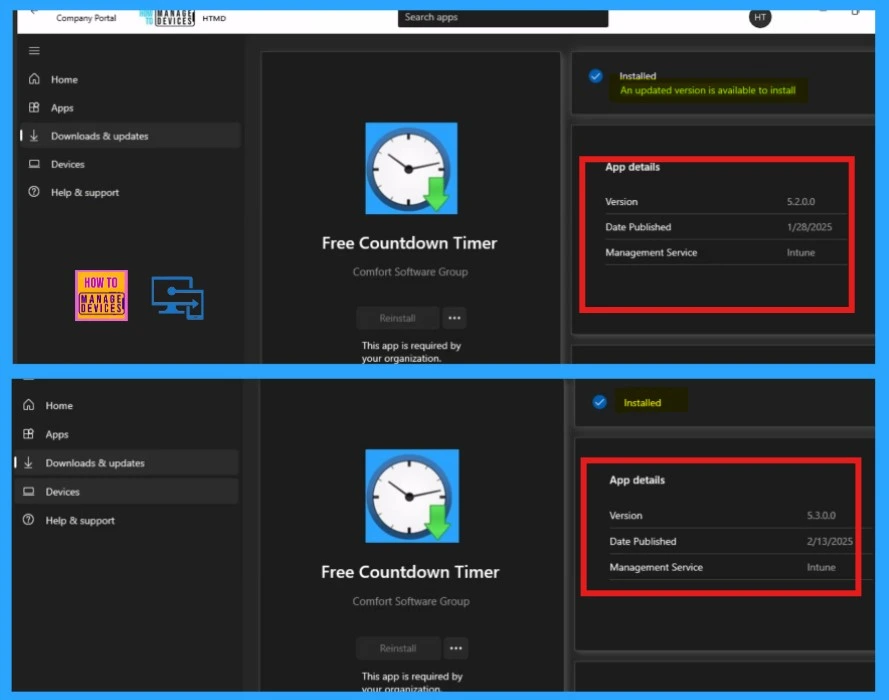Click 'Management Service' label in top screenshot

[x=651, y=253]
